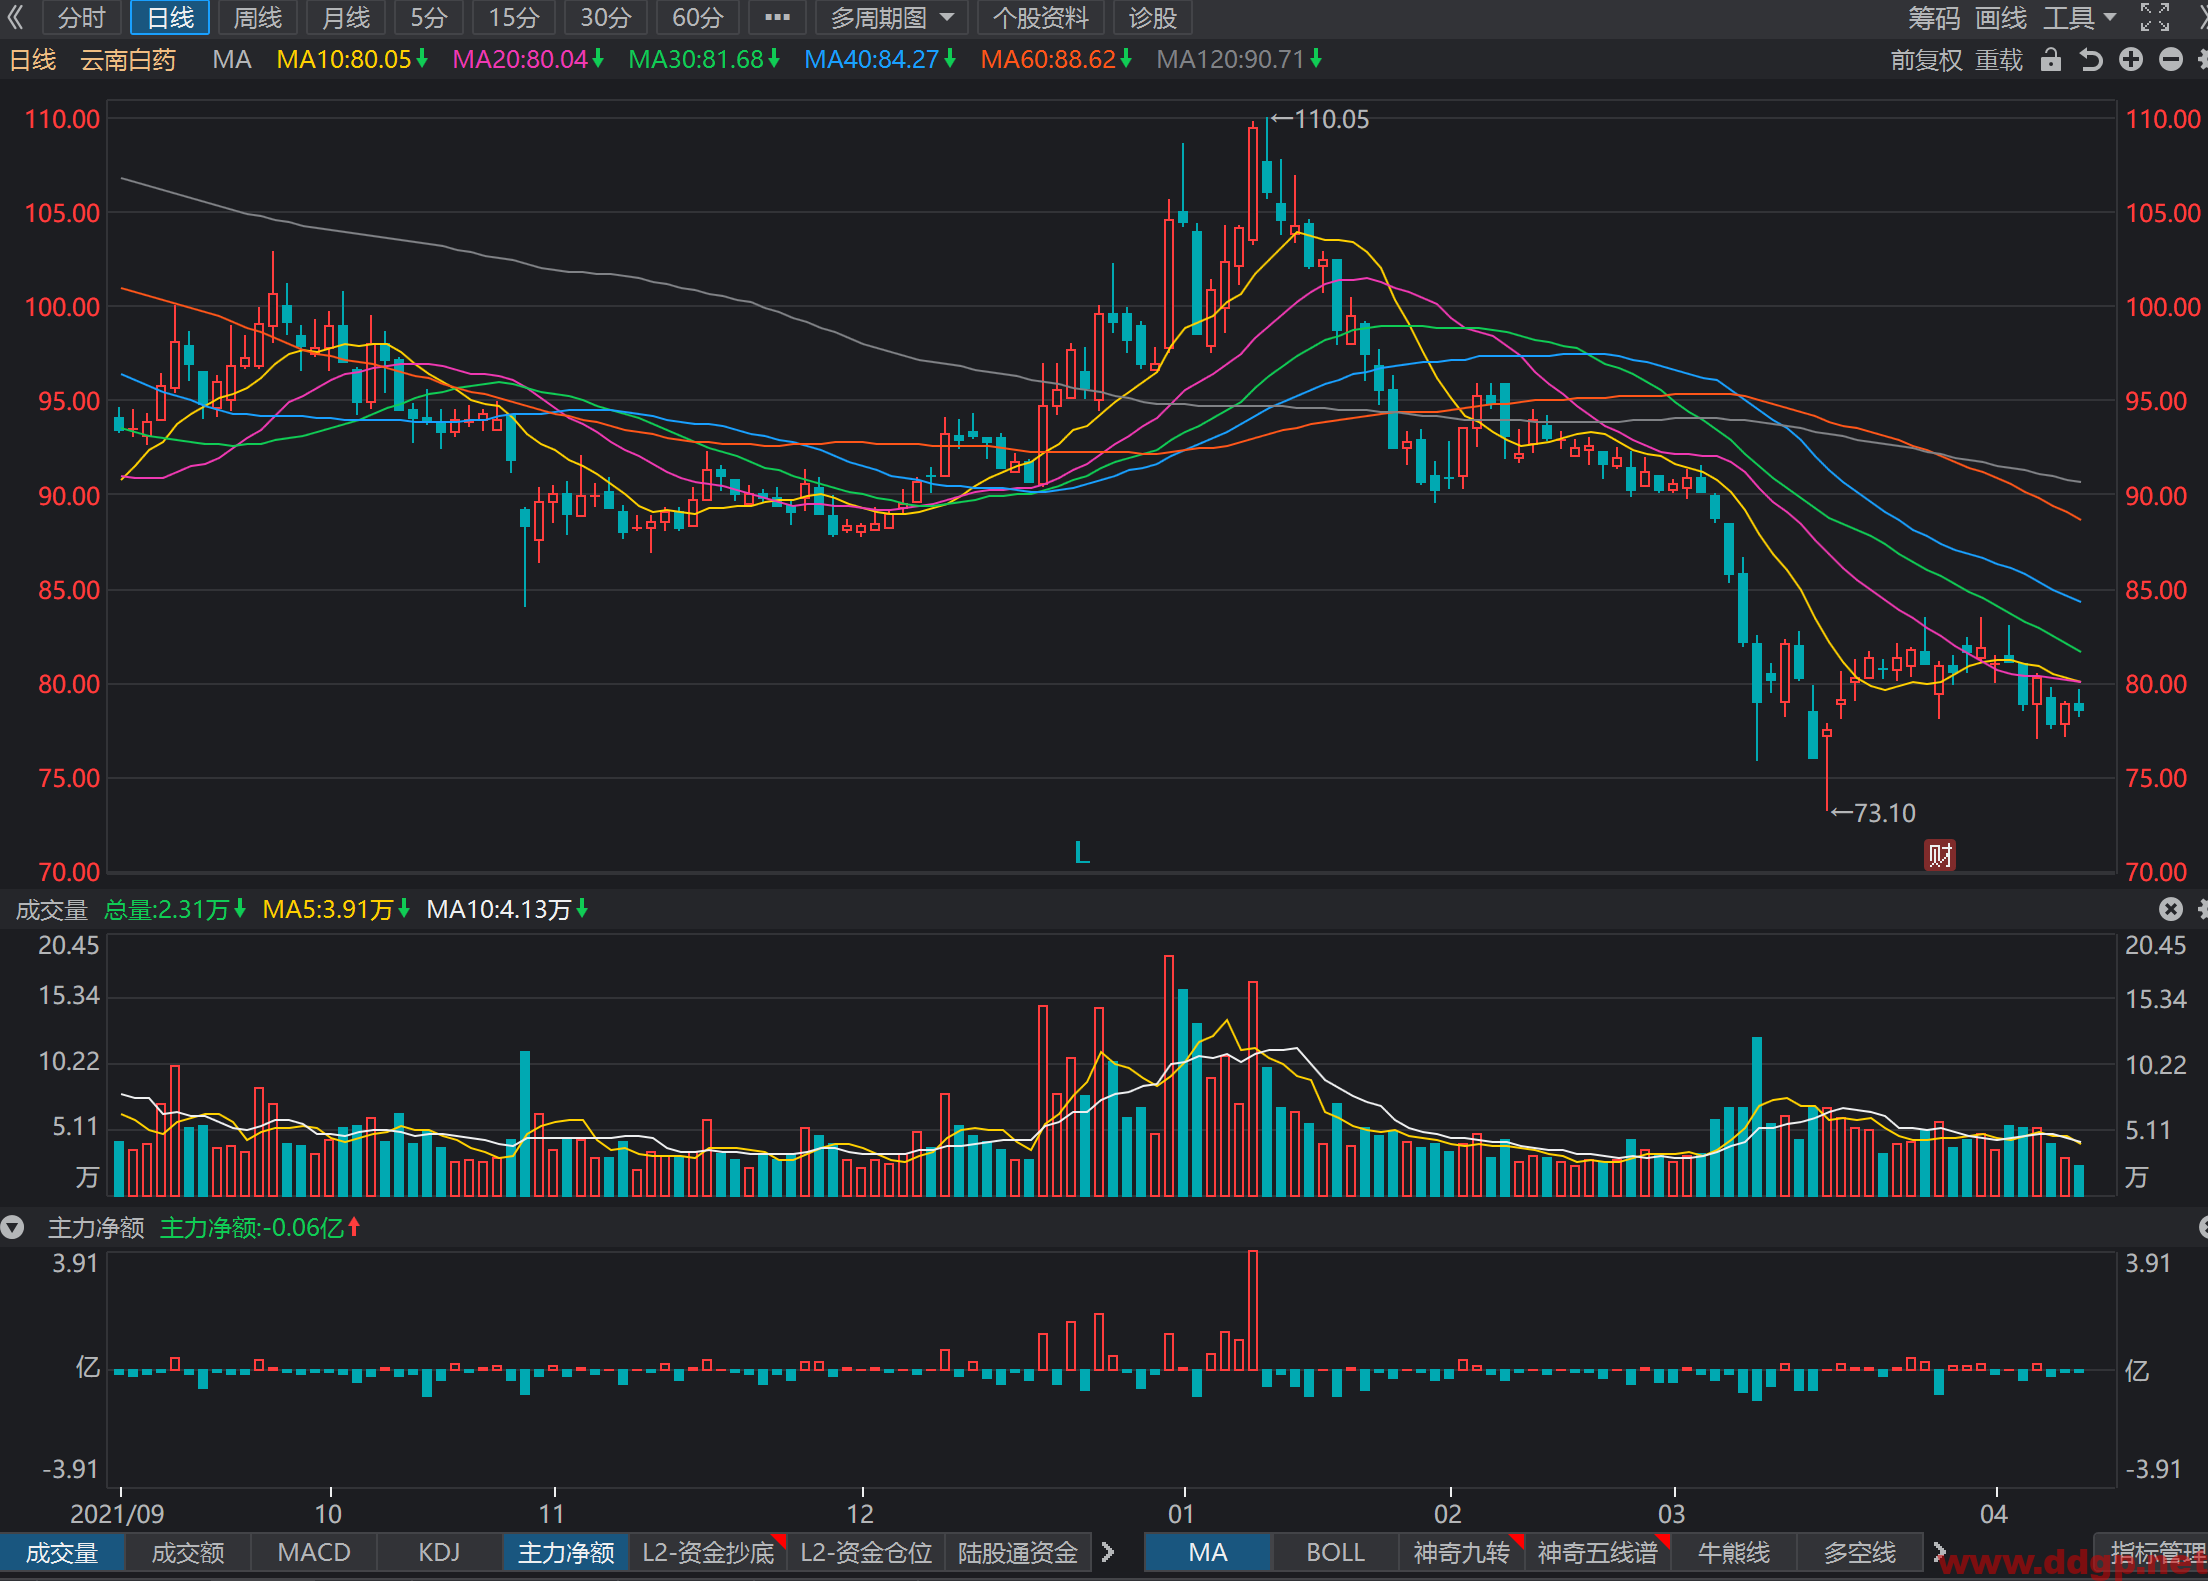Click the lock icon beside 重载
2208x1581 pixels.
(x=2051, y=60)
